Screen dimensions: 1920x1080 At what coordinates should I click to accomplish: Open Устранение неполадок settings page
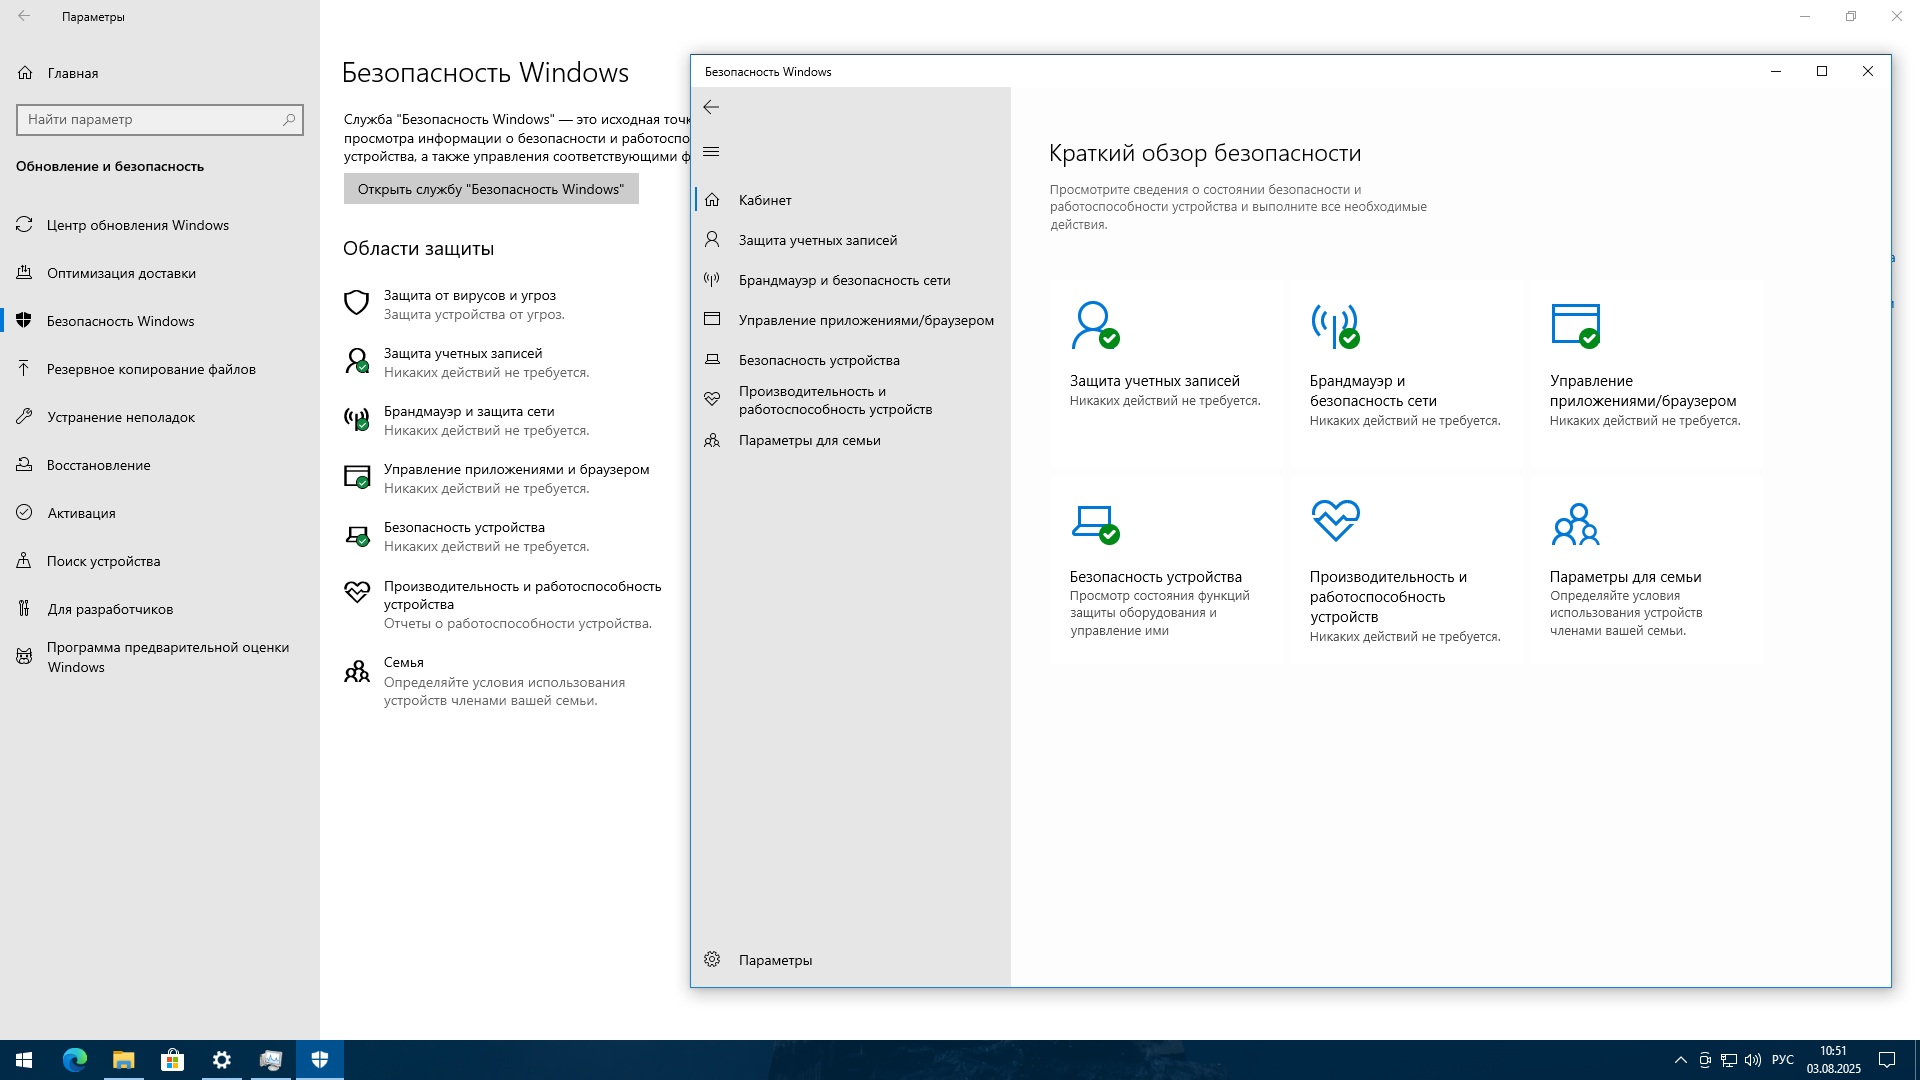[x=160, y=417]
